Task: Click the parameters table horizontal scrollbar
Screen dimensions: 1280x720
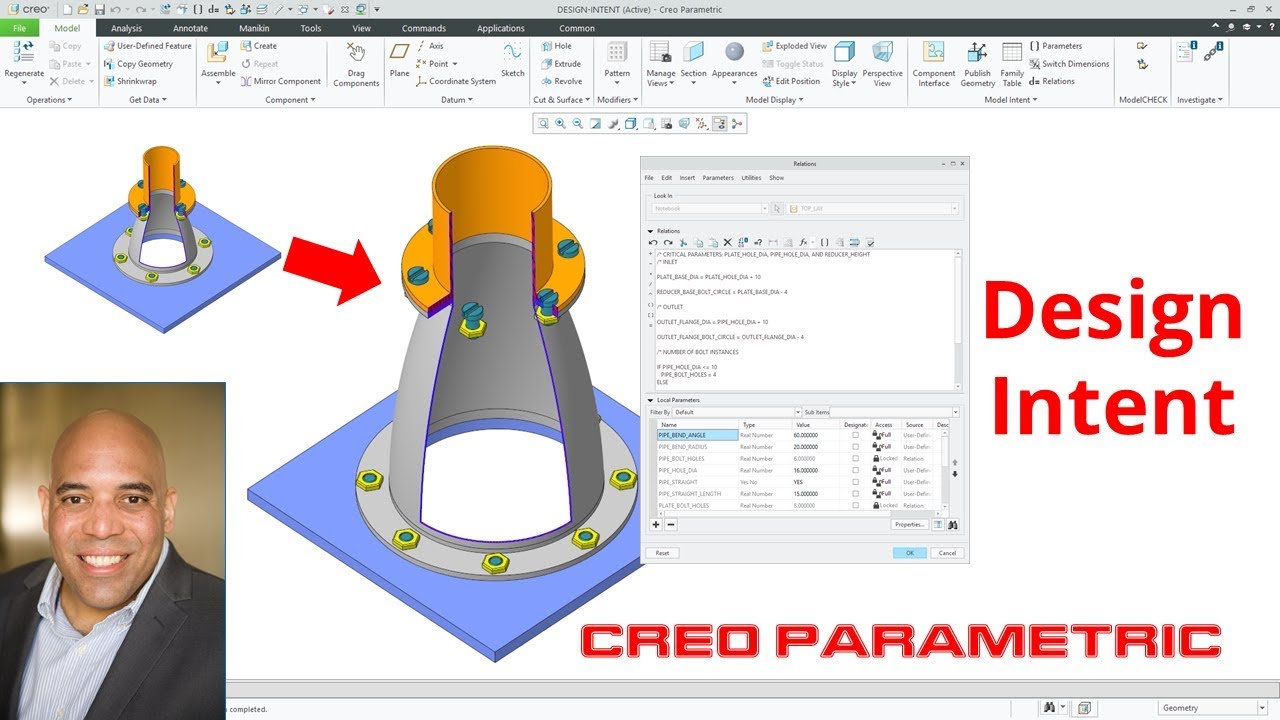Action: (797, 513)
